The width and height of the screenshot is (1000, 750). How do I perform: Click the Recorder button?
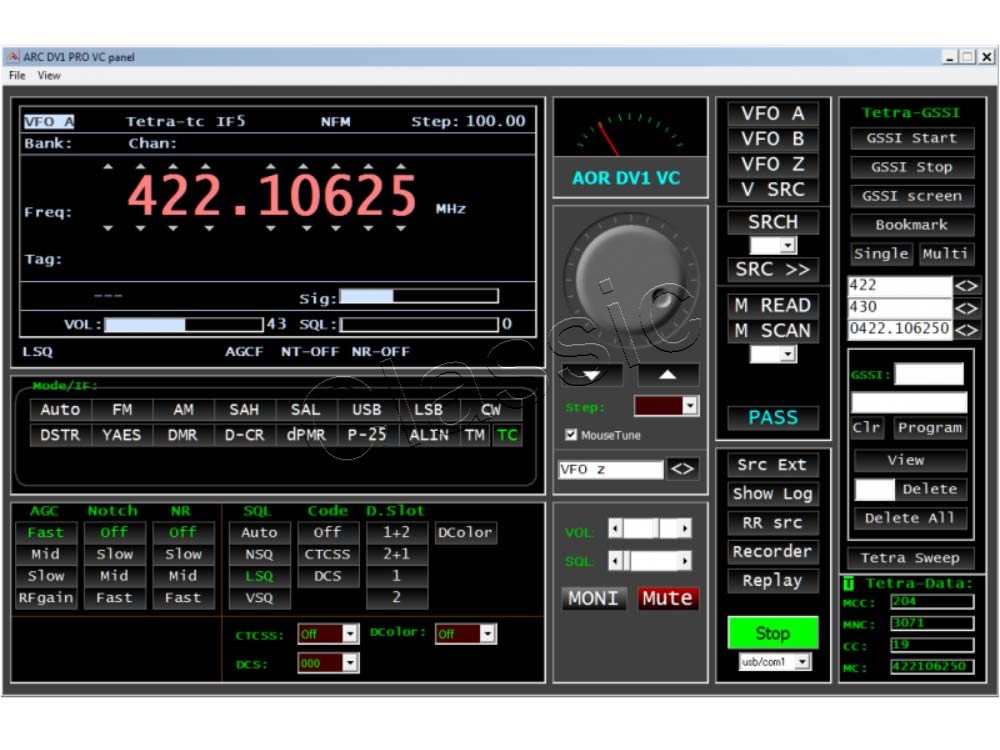point(772,552)
